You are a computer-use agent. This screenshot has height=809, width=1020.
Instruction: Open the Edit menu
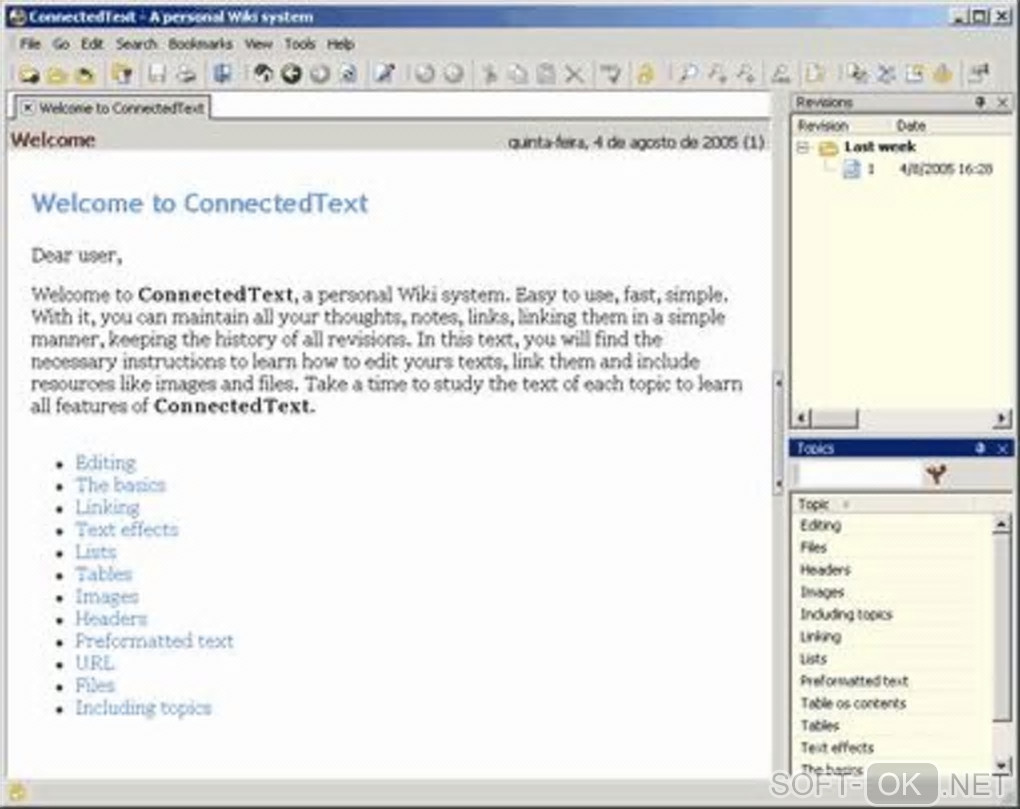click(x=92, y=44)
